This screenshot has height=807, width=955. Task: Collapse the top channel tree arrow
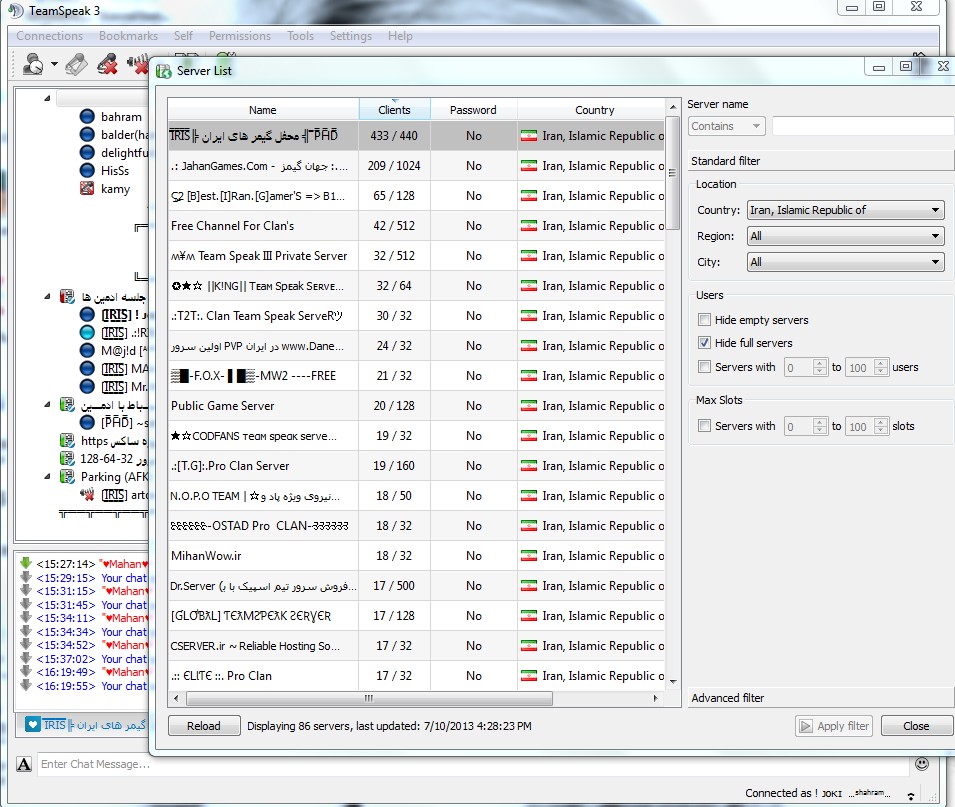[x=48, y=98]
